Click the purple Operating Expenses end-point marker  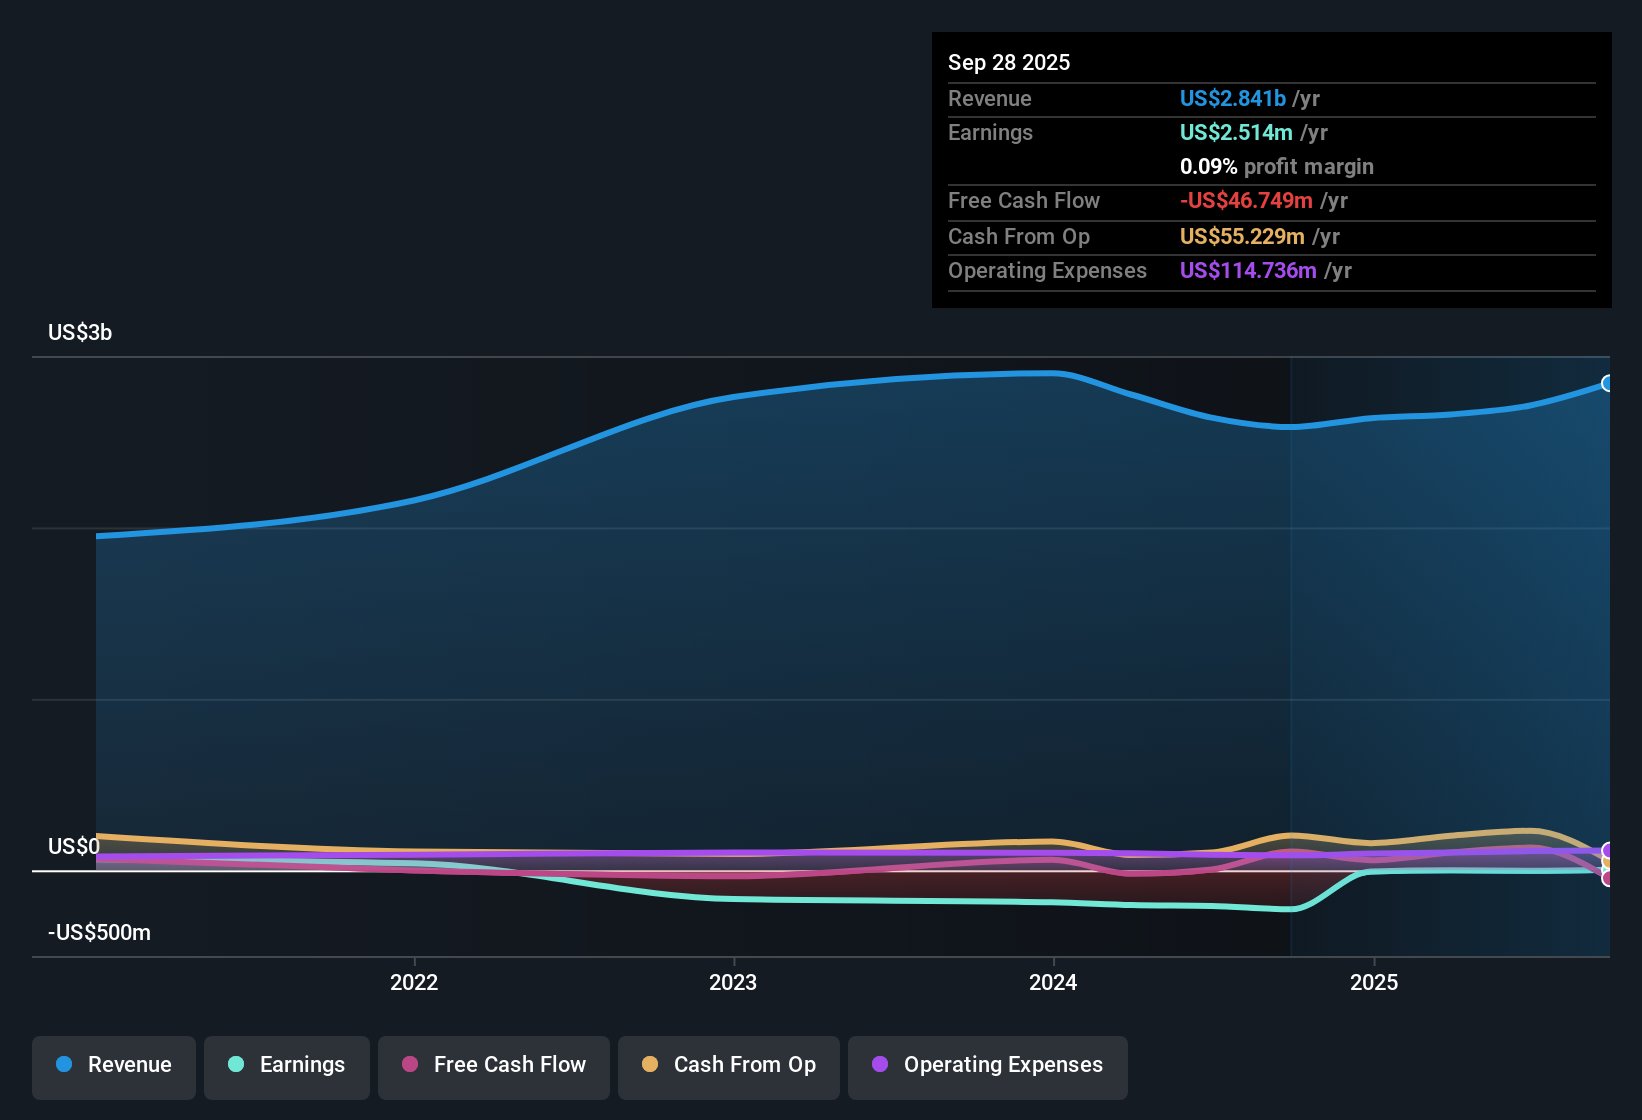coord(1608,851)
